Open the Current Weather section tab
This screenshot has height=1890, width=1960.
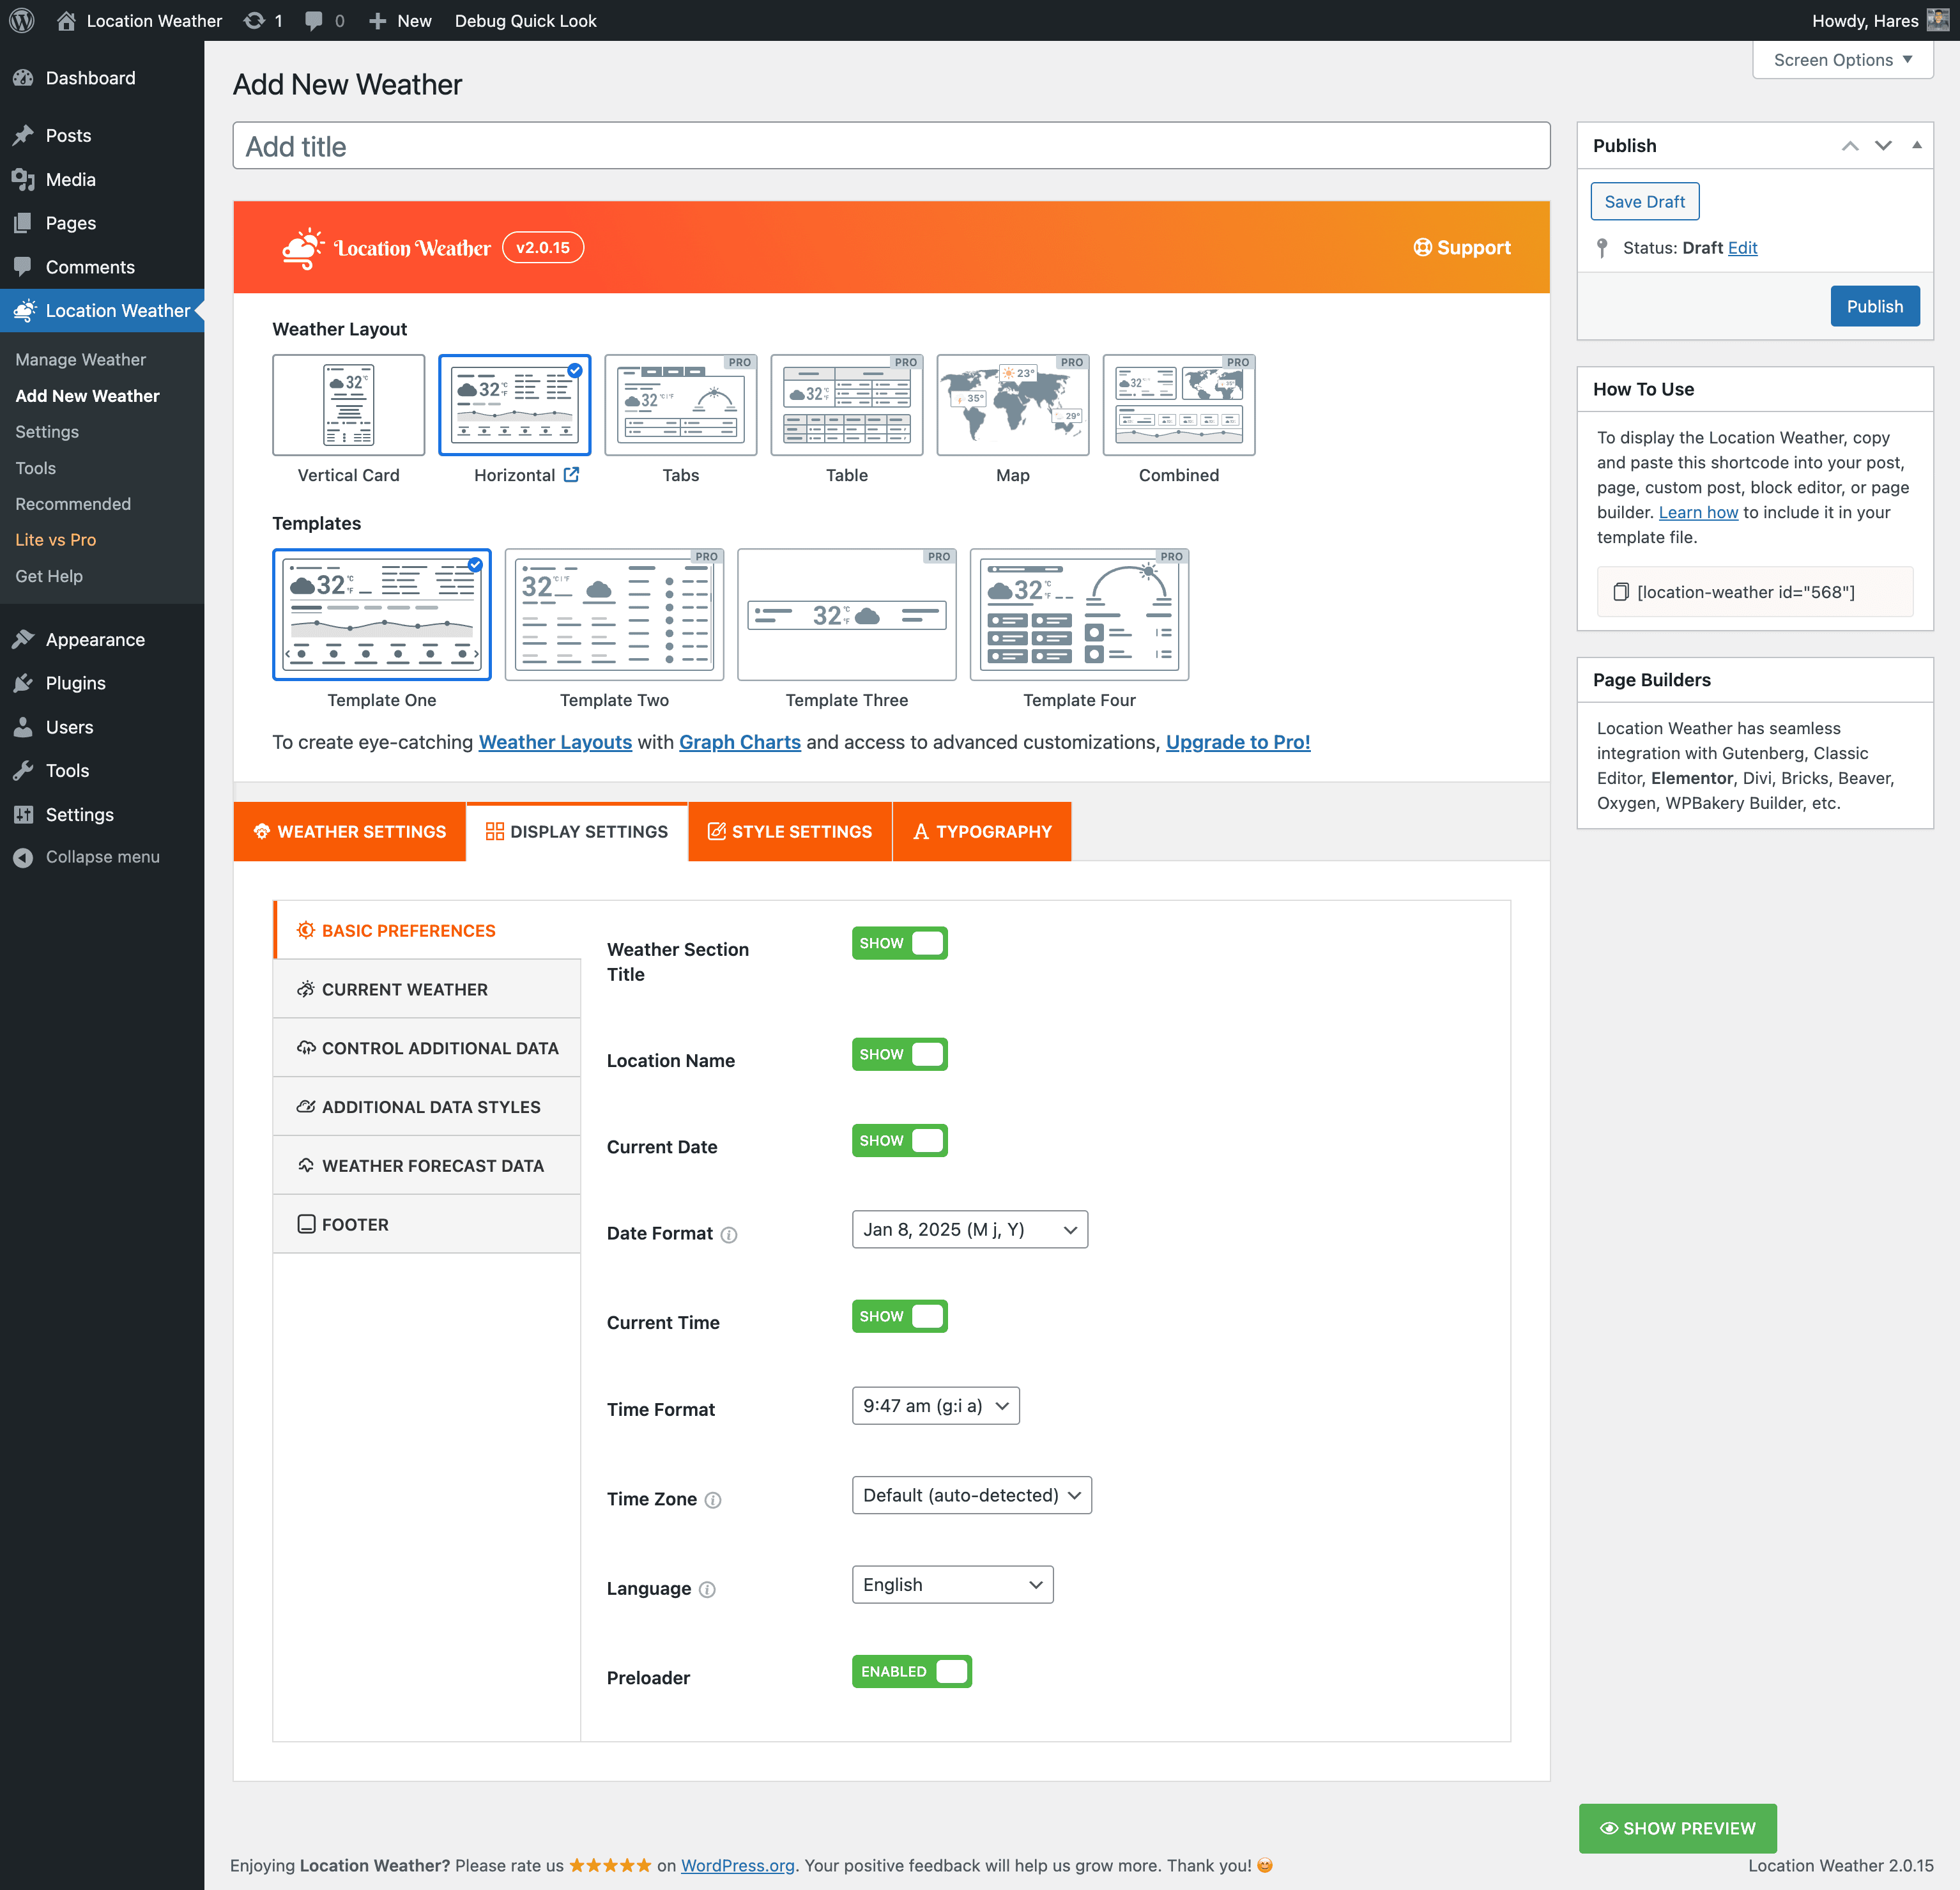(x=405, y=989)
